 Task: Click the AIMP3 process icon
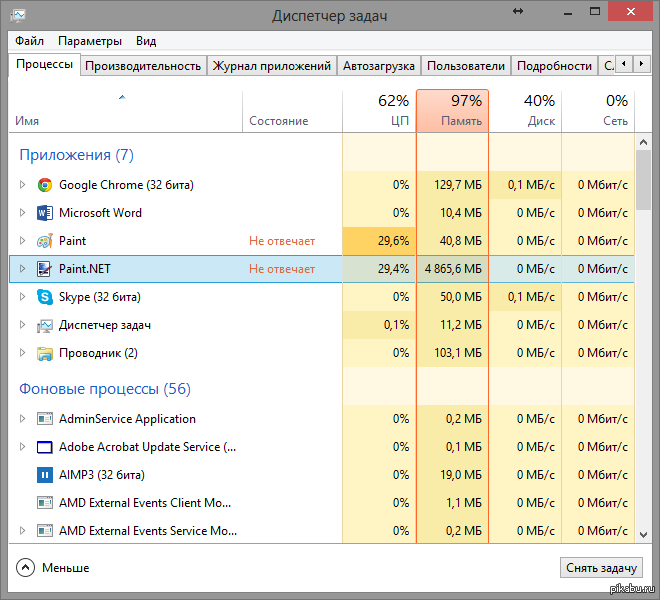click(x=45, y=475)
